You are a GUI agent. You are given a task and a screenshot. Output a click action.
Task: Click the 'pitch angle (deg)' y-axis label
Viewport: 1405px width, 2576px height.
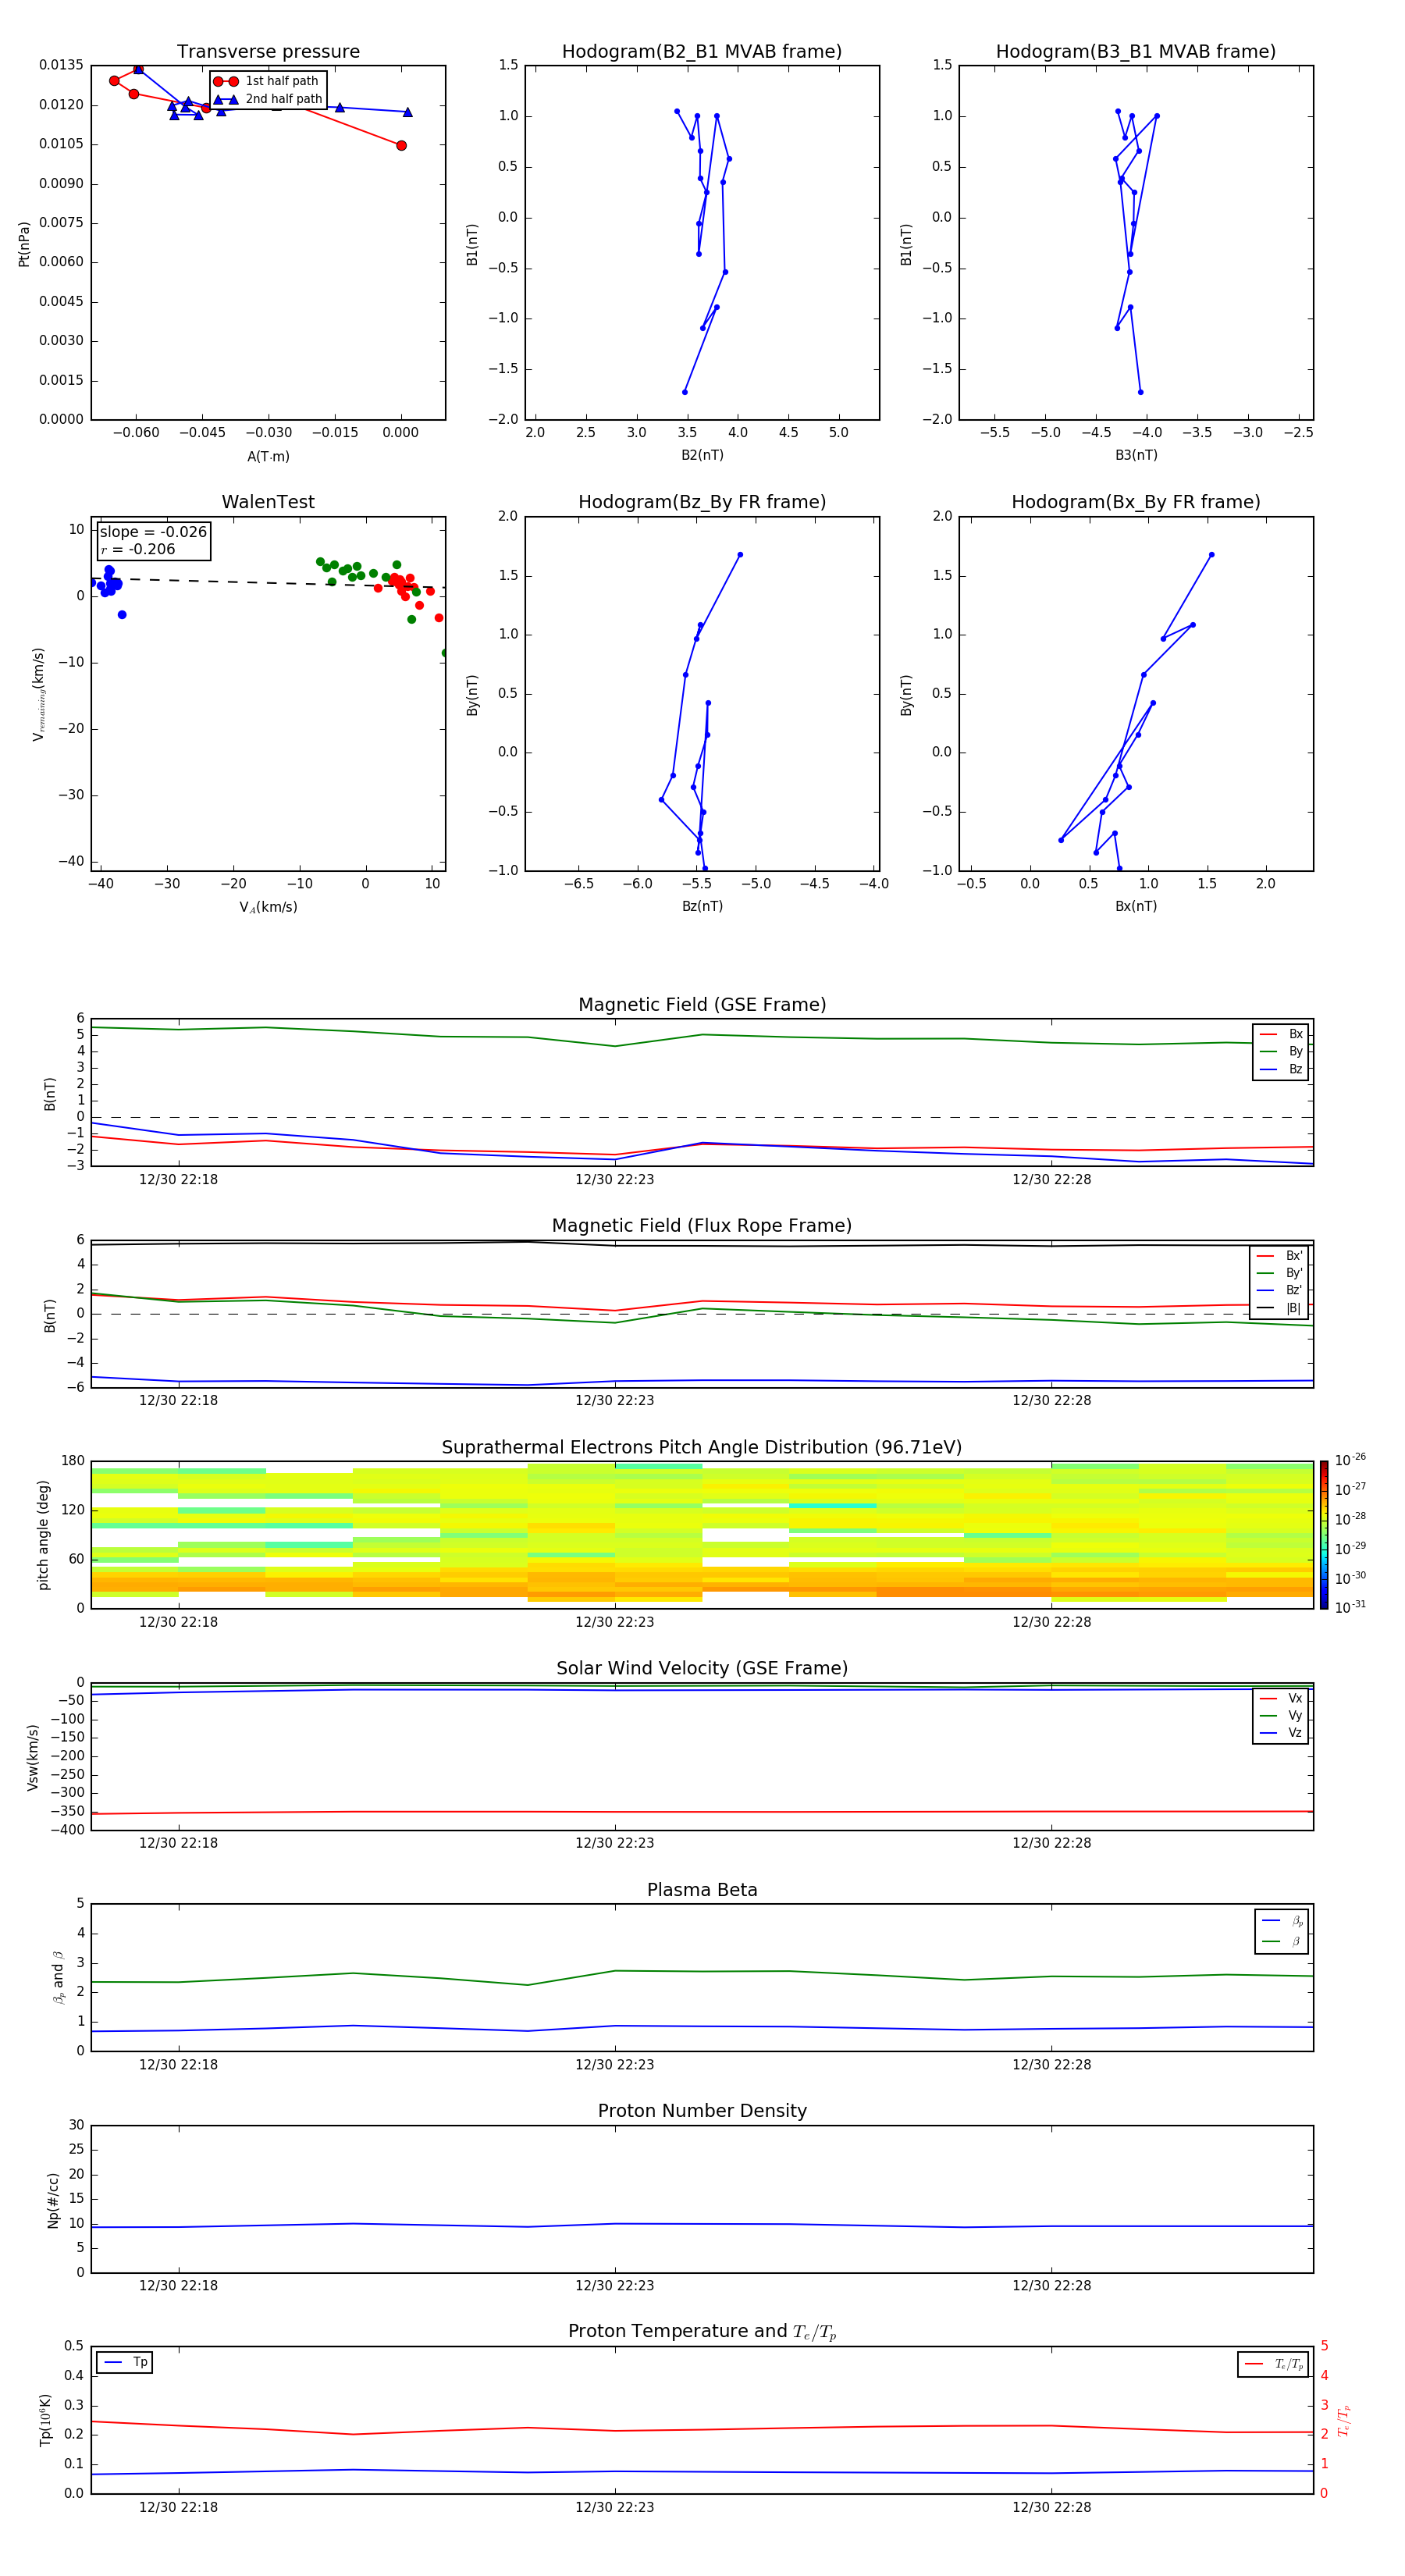tap(43, 1534)
